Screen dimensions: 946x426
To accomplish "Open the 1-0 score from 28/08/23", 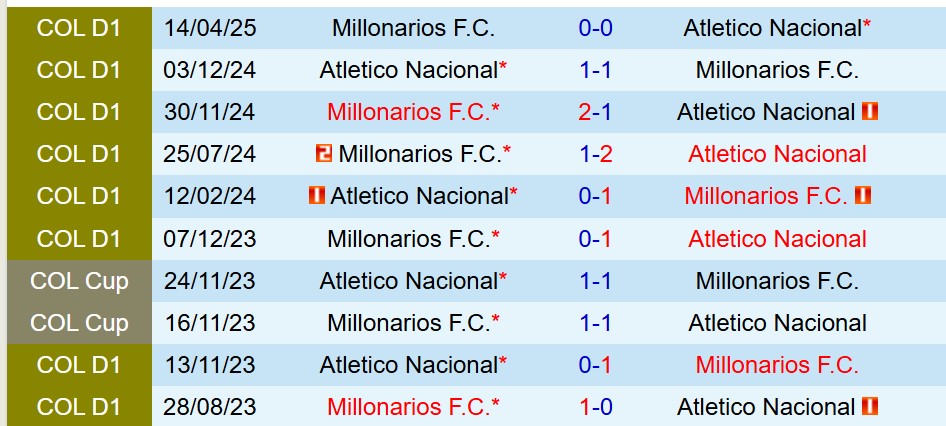I will 596,407.
